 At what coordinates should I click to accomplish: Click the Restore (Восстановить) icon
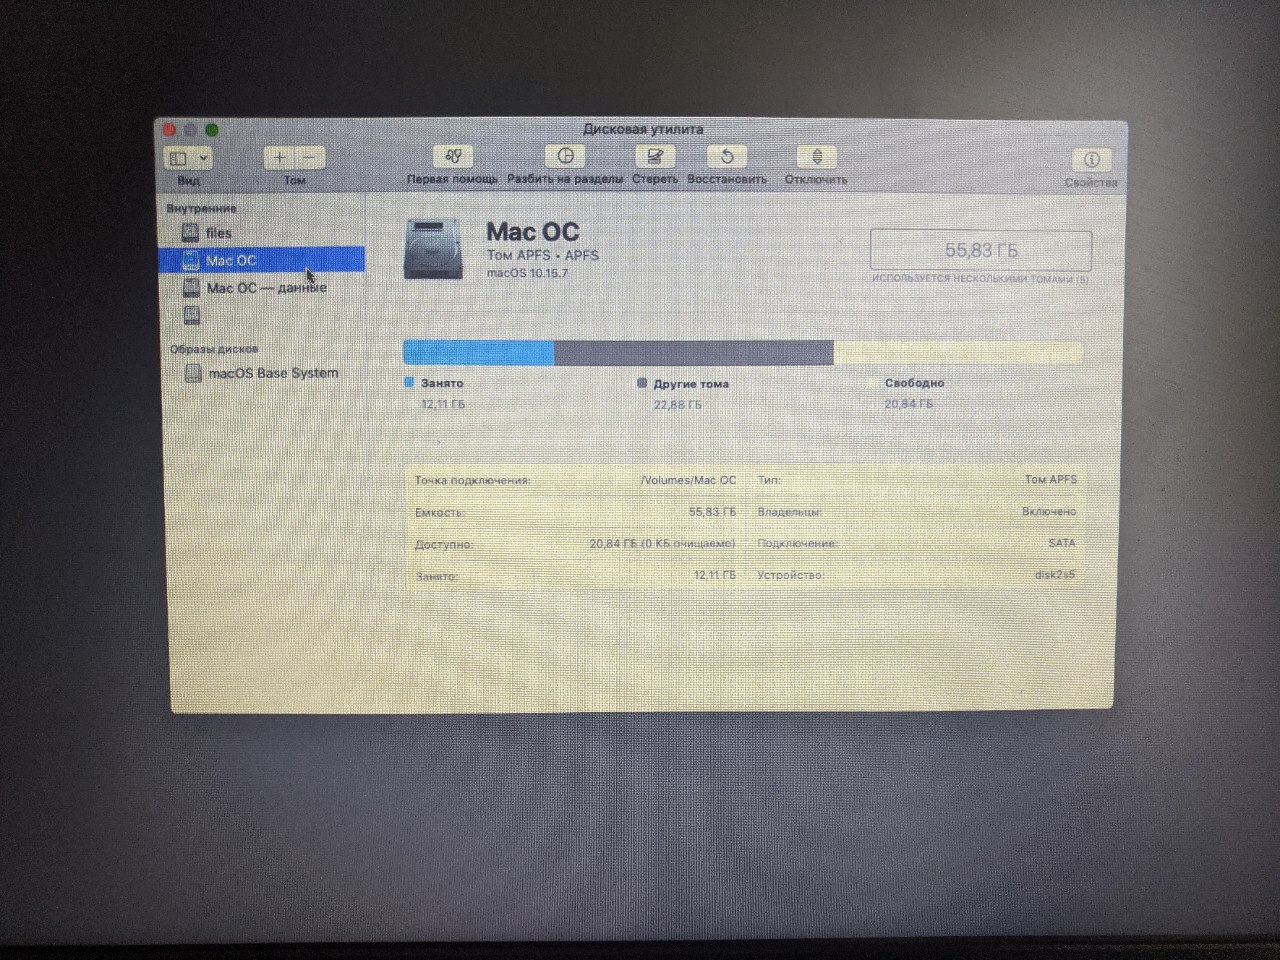[727, 157]
